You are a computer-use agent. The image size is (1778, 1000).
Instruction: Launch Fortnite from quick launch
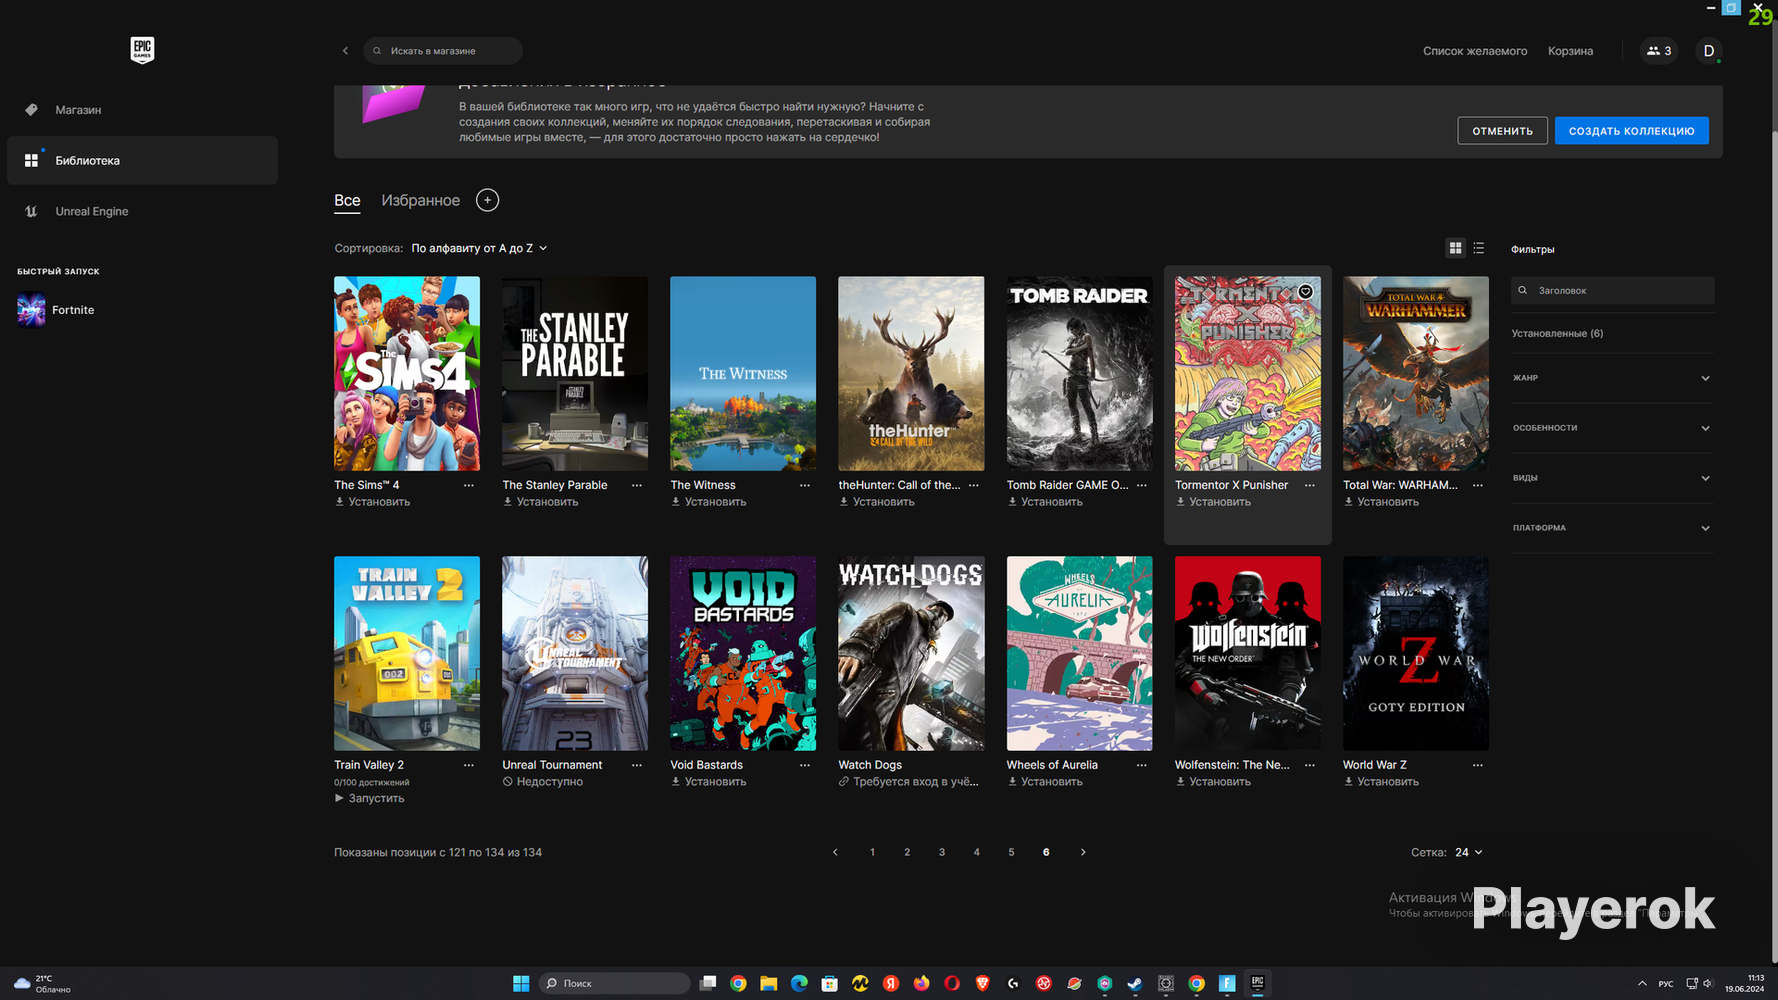(56, 310)
